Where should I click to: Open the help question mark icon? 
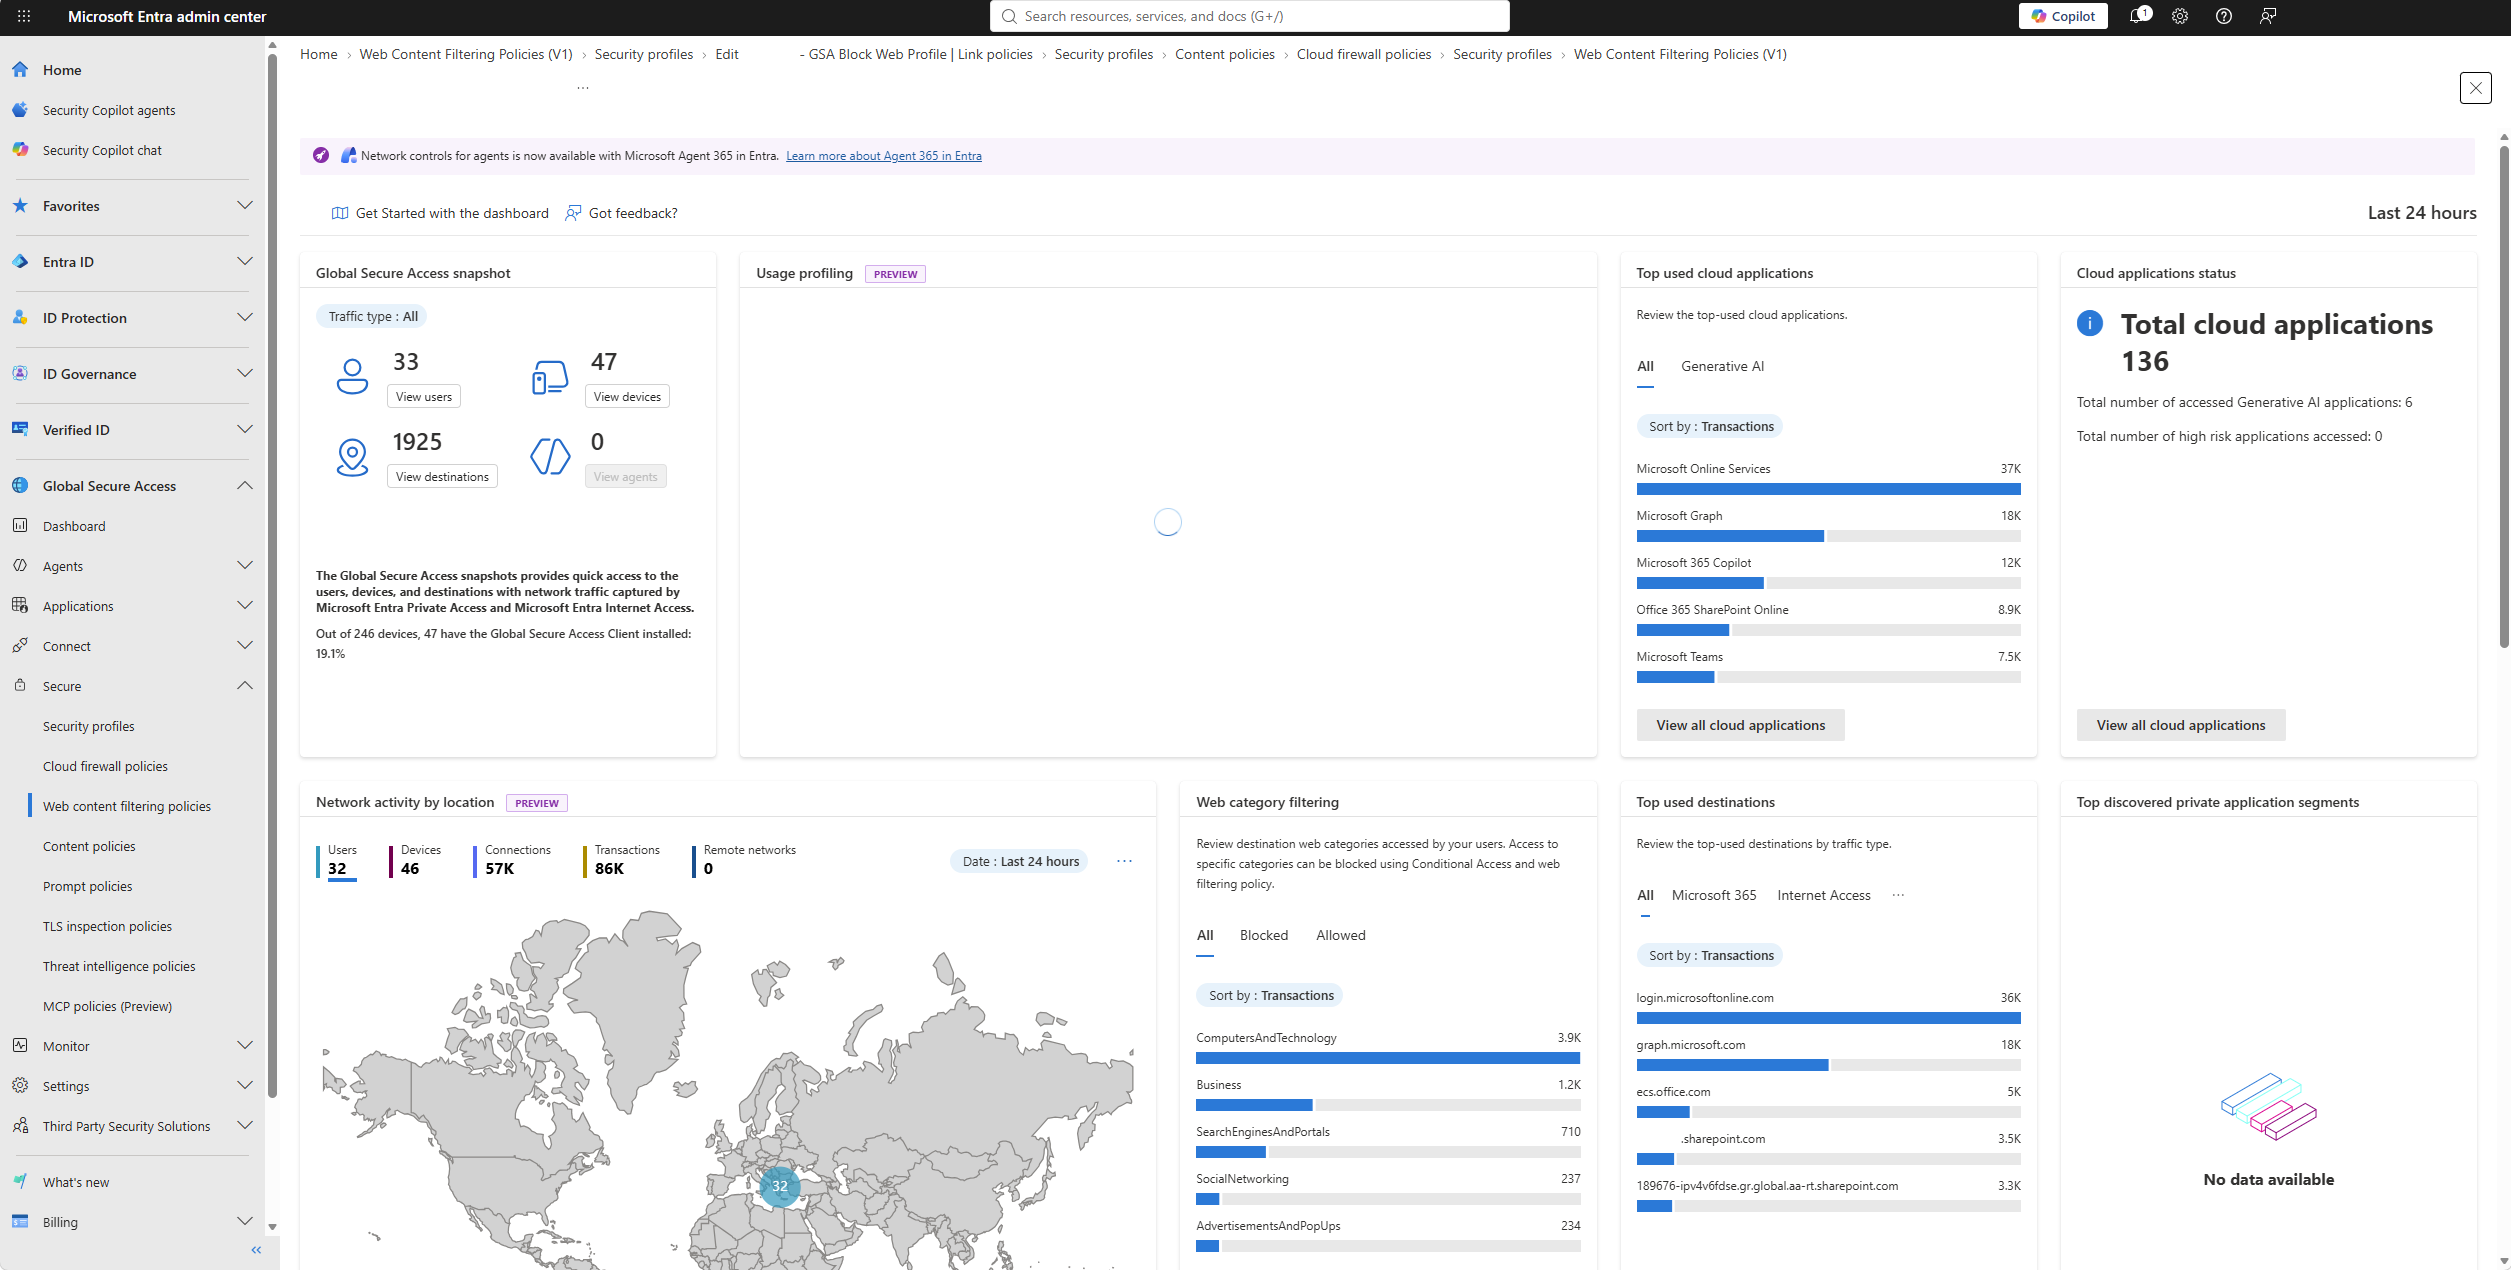tap(2224, 16)
